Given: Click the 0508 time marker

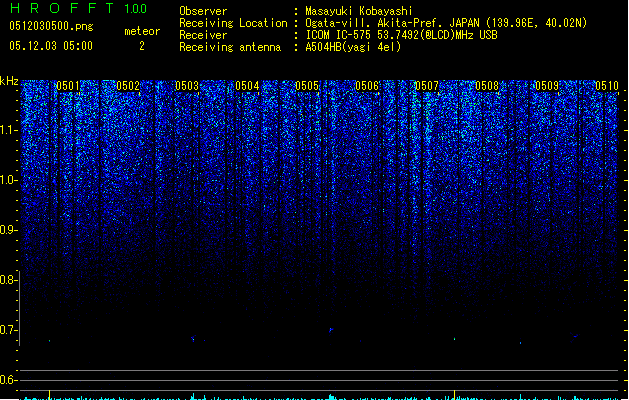Looking at the screenshot, I should (487, 86).
